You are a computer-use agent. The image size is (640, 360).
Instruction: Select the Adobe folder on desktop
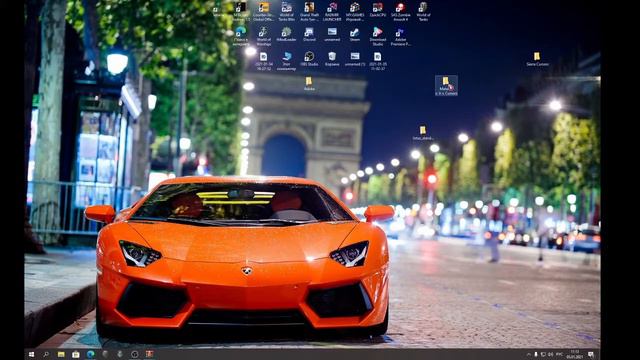(309, 83)
